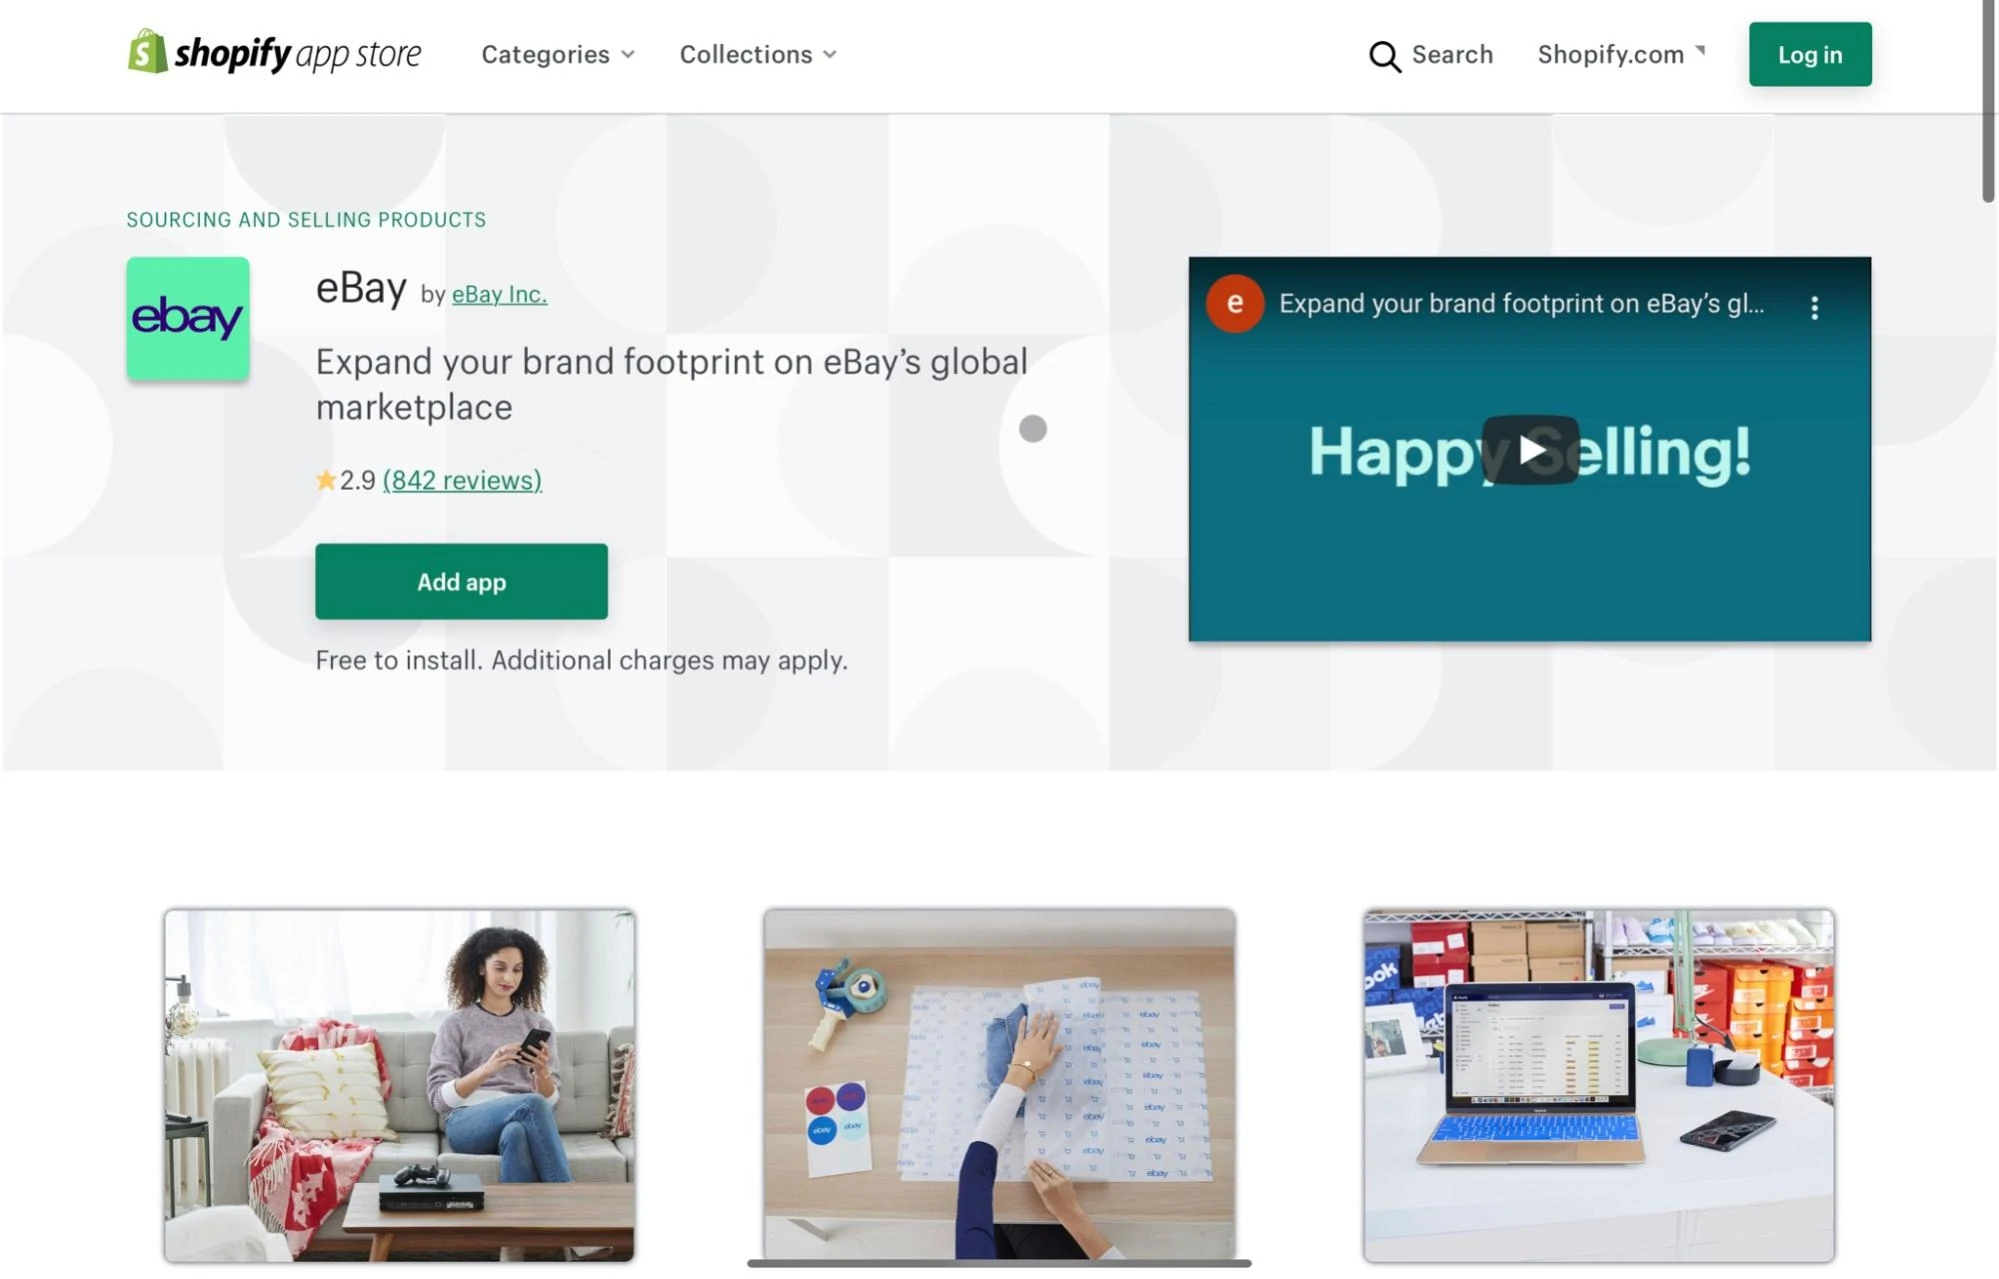1999x1279 pixels.
Task: Click the eBay app logo icon
Action: [186, 318]
